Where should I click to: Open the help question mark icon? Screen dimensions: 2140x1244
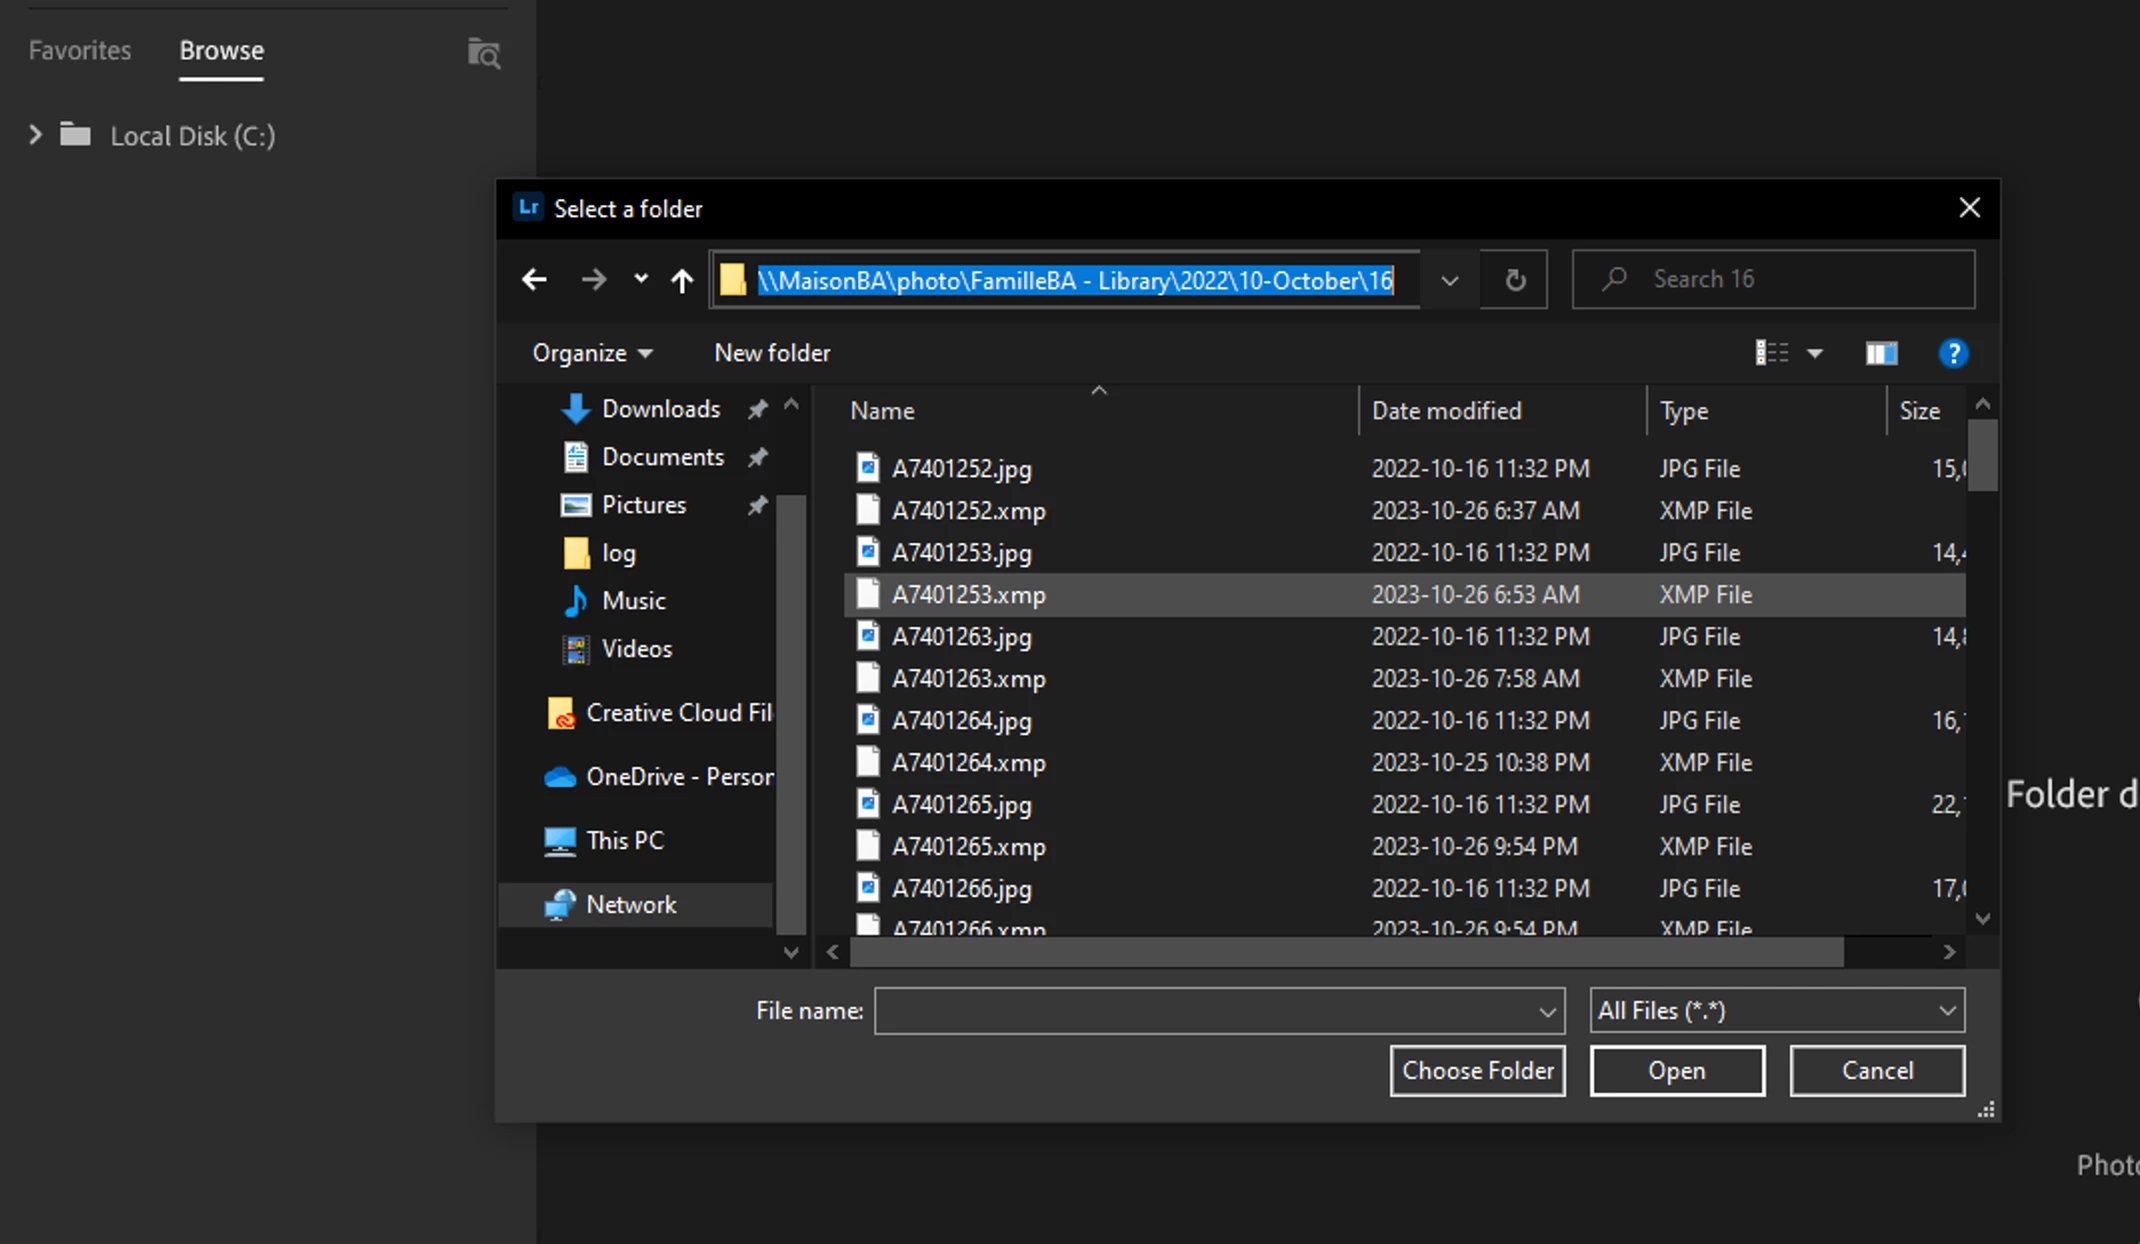click(x=1952, y=353)
